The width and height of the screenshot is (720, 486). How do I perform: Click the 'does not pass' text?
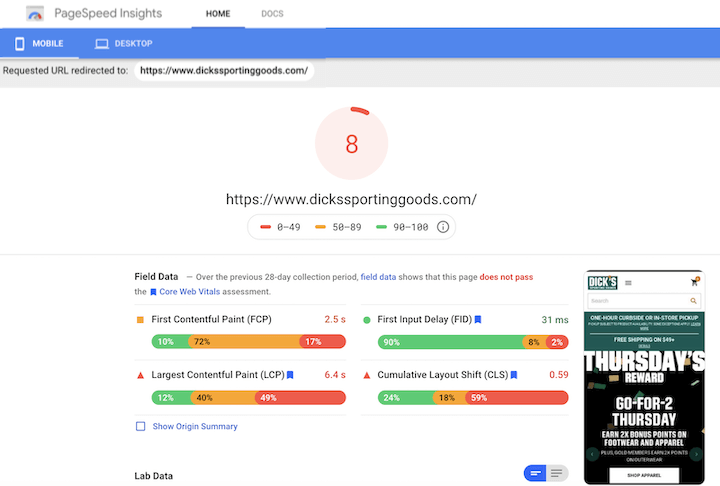point(506,277)
